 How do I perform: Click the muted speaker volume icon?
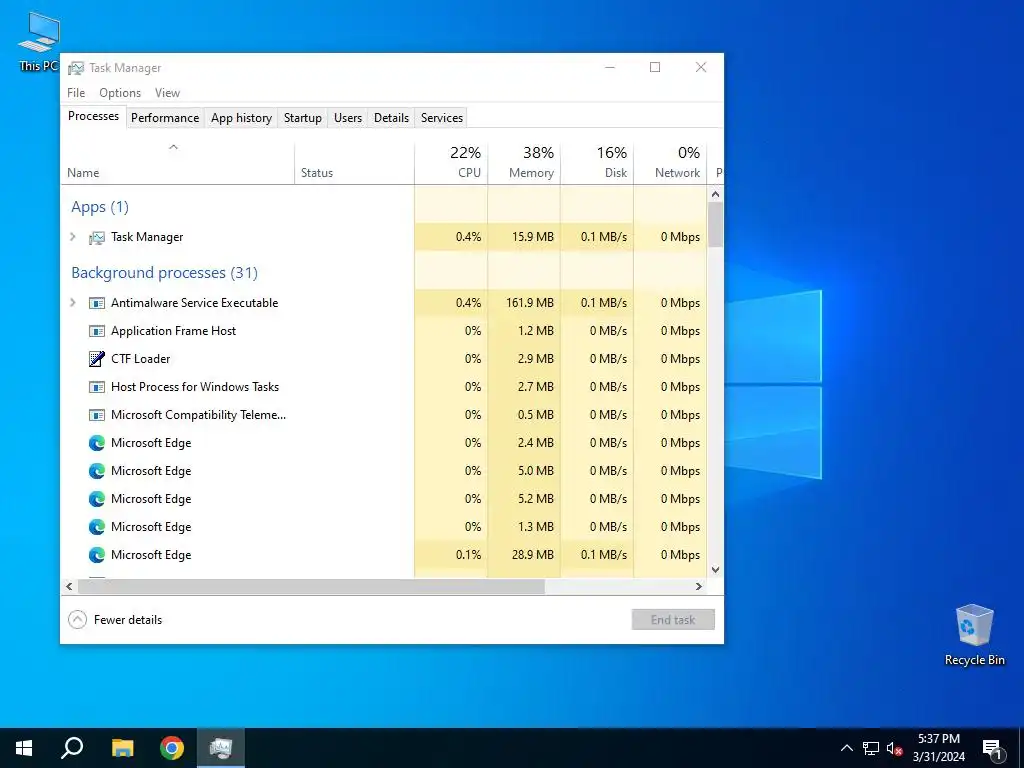pos(894,748)
